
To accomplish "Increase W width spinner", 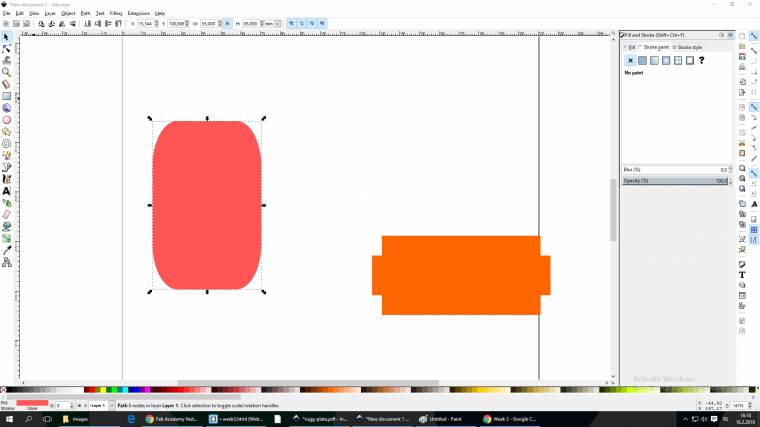I will pyautogui.click(x=220, y=22).
